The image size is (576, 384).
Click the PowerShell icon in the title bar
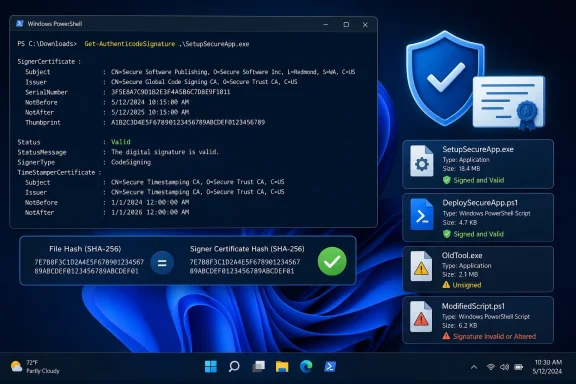coord(20,24)
